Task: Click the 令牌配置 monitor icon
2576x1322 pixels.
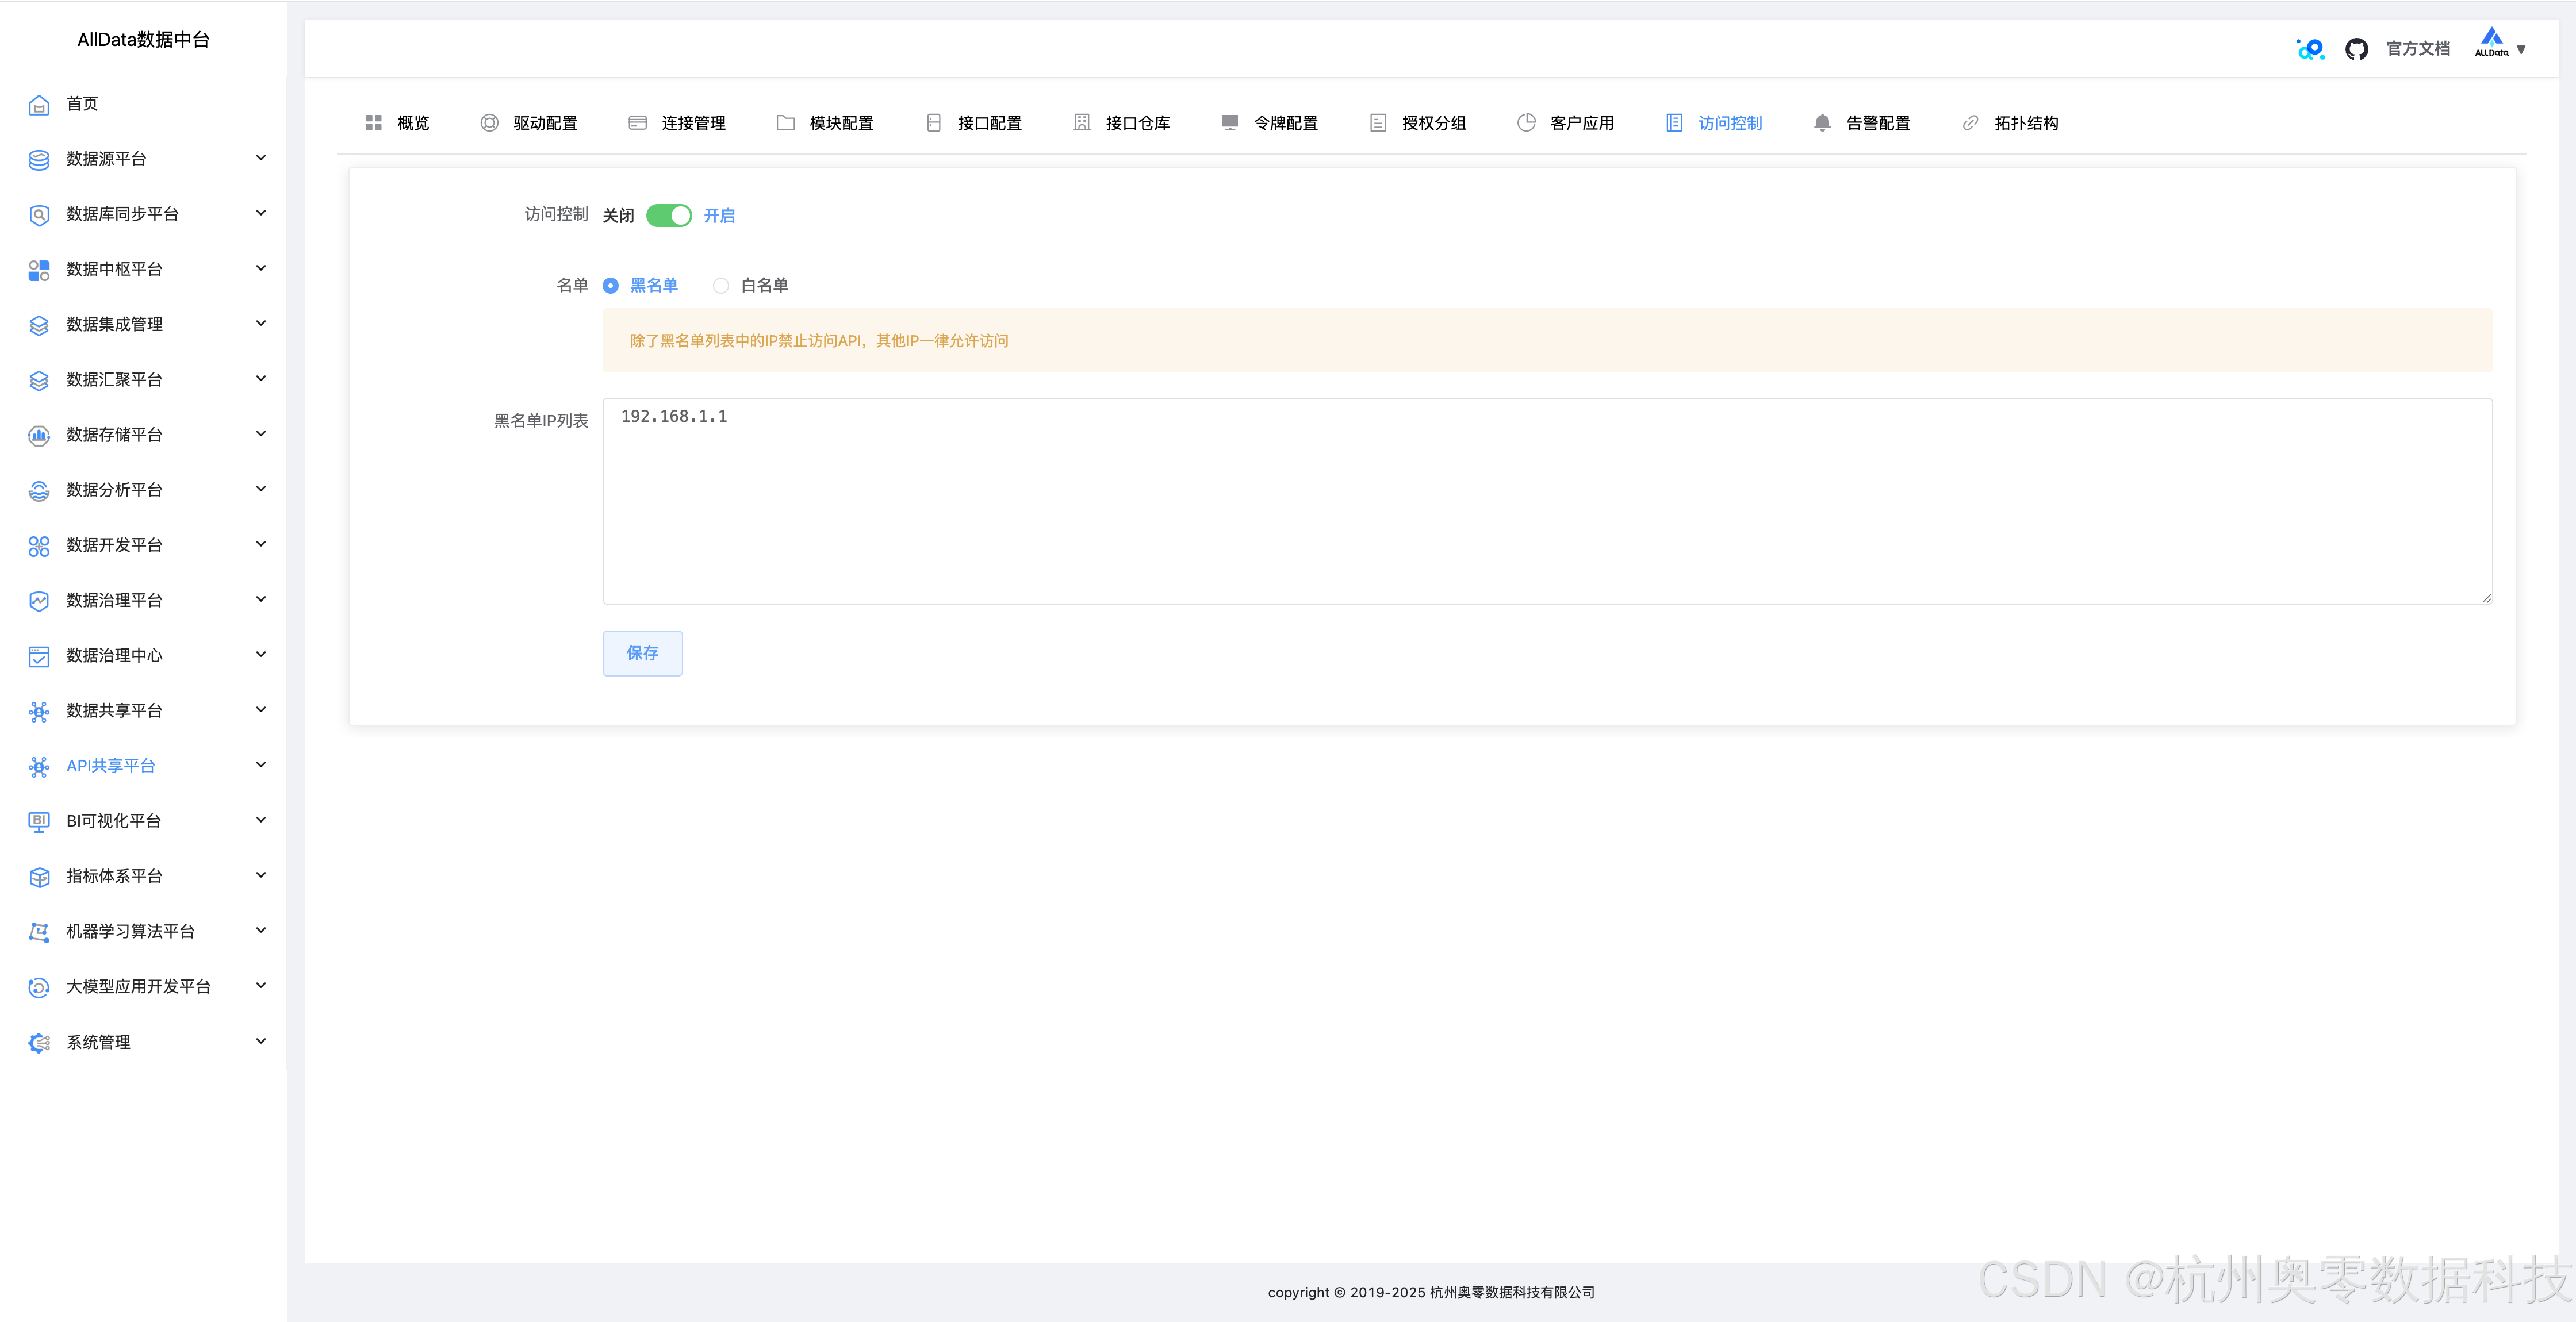Action: [1230, 123]
